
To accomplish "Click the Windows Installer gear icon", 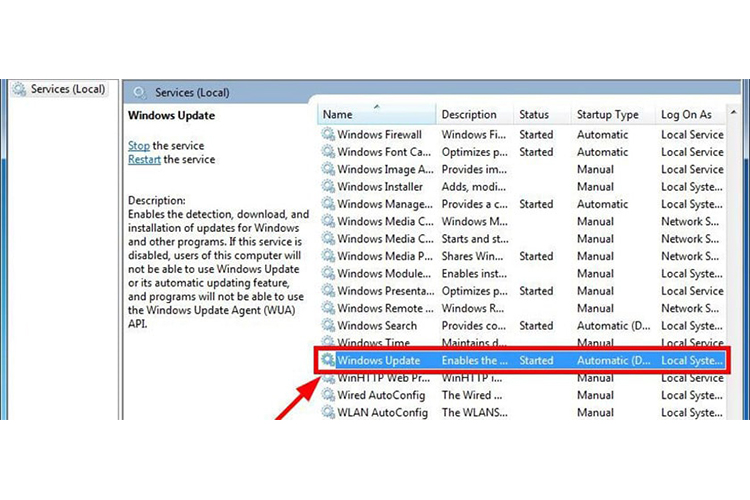I will tap(328, 186).
